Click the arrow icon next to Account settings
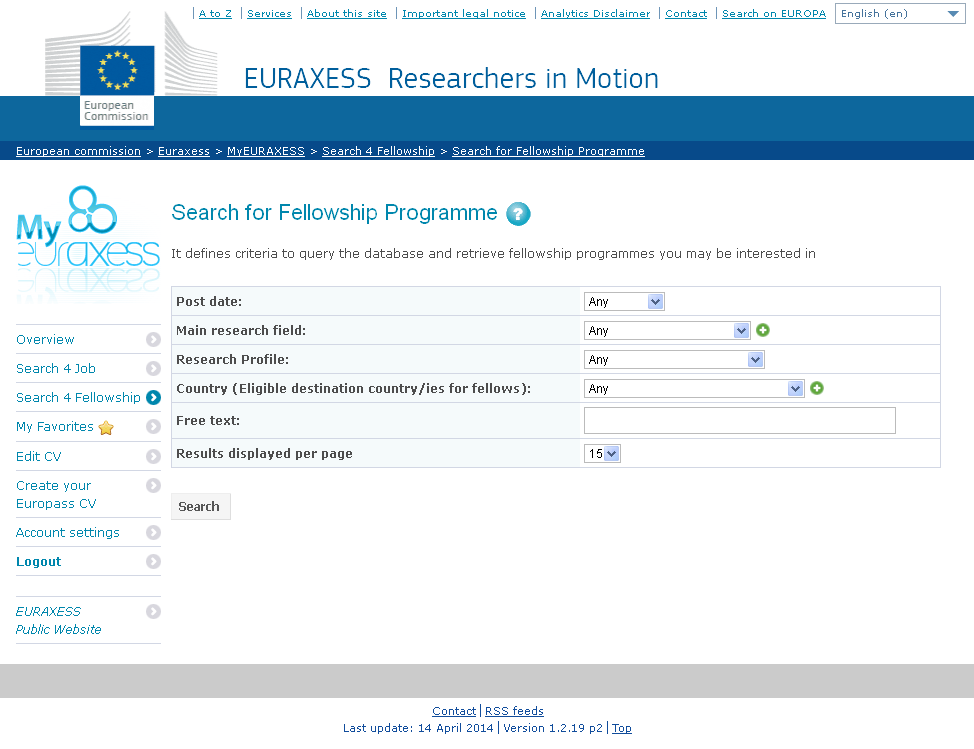974x749 pixels. click(153, 532)
